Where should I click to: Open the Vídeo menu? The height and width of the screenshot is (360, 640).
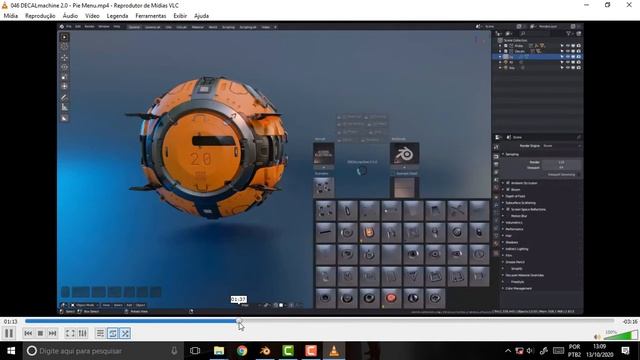coord(92,16)
